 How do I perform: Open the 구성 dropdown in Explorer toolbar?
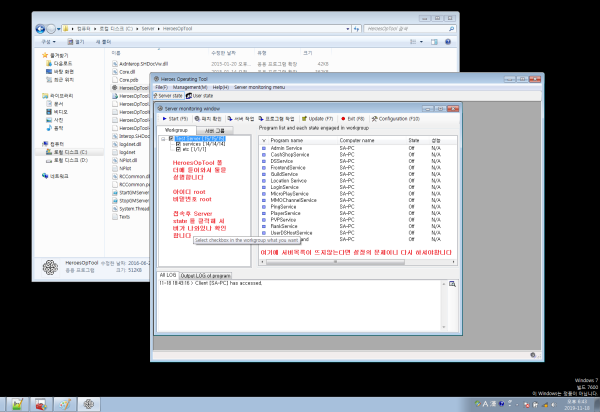pyautogui.click(x=49, y=42)
